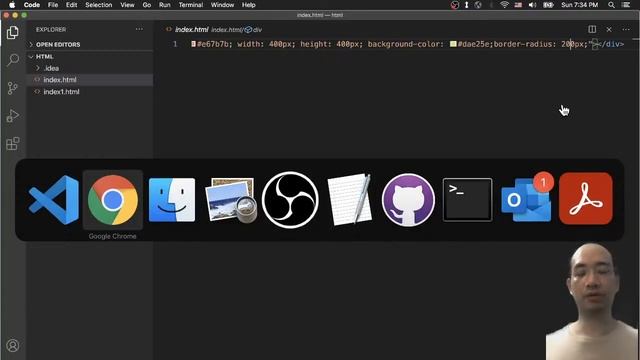Viewport: 640px width, 360px height.
Task: Click the split editor right icon
Action: (x=592, y=29)
